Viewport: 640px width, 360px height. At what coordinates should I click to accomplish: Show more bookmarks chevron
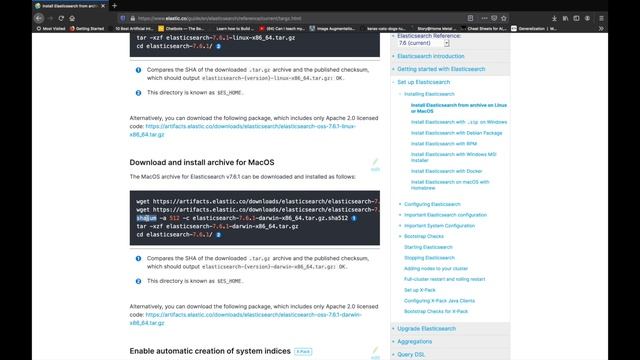click(601, 29)
